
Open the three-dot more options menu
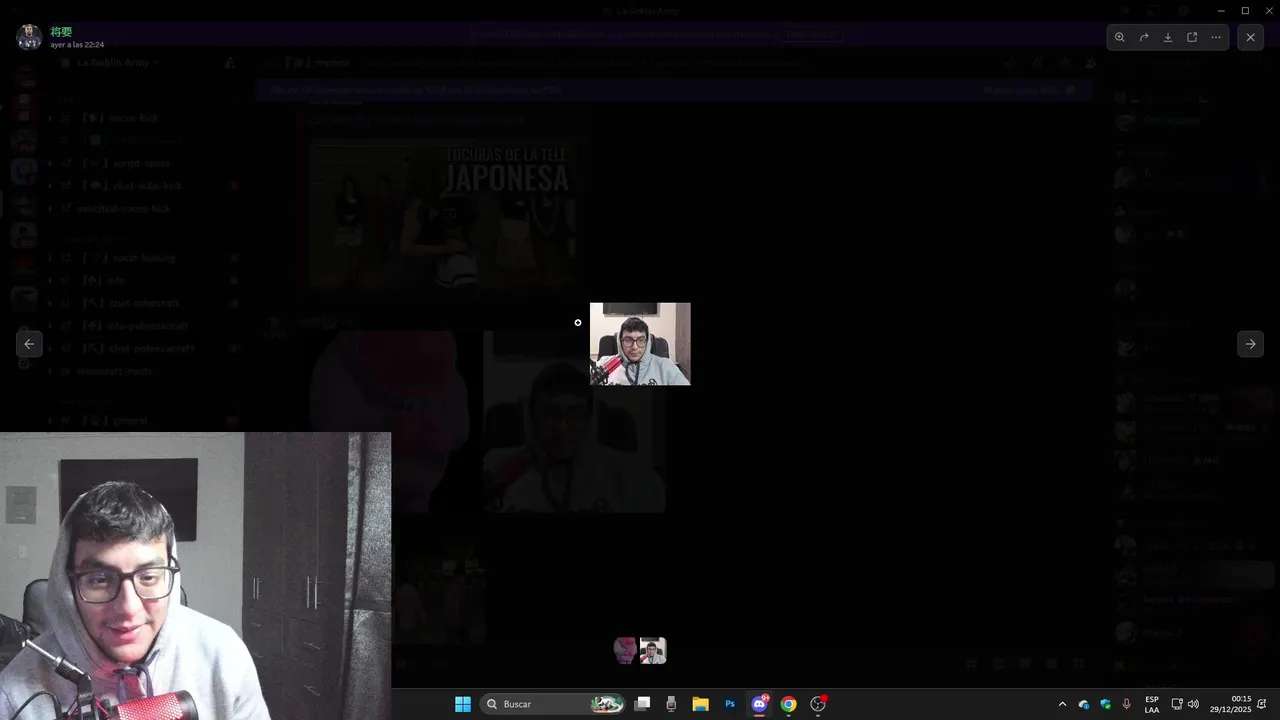(x=1216, y=37)
